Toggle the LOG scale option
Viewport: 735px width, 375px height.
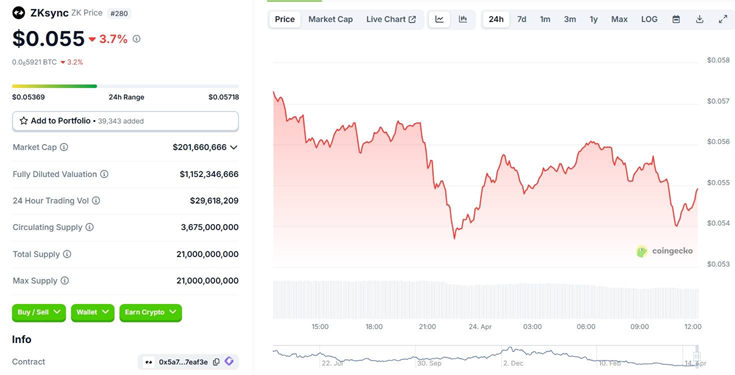(x=649, y=19)
